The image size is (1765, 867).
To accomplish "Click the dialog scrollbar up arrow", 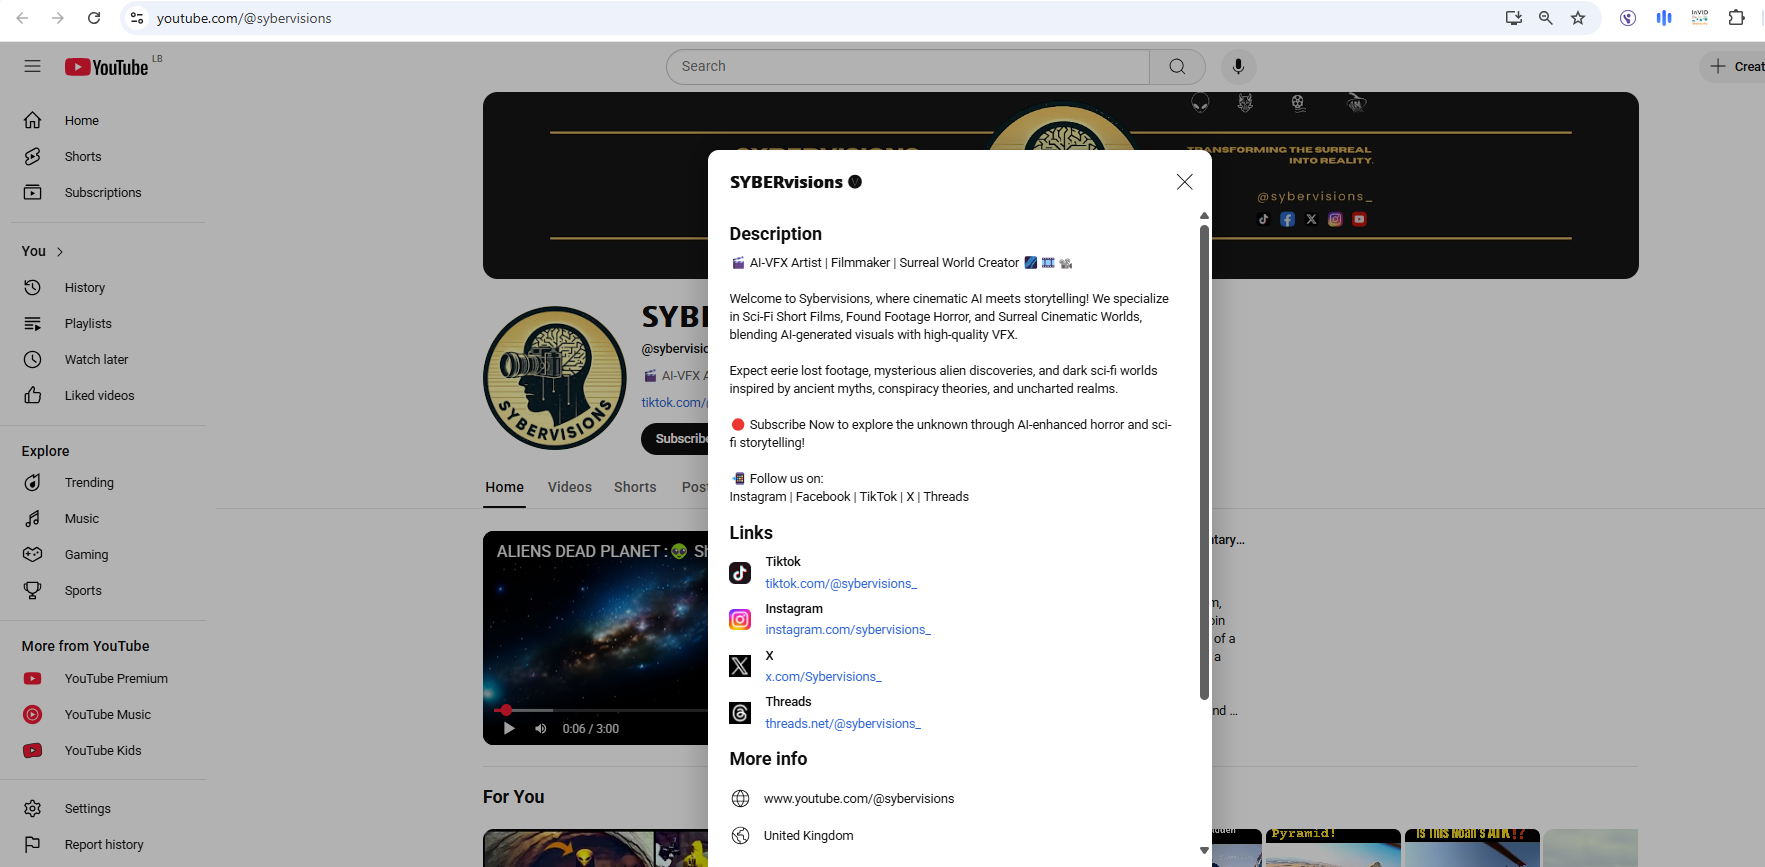I will 1204,215.
